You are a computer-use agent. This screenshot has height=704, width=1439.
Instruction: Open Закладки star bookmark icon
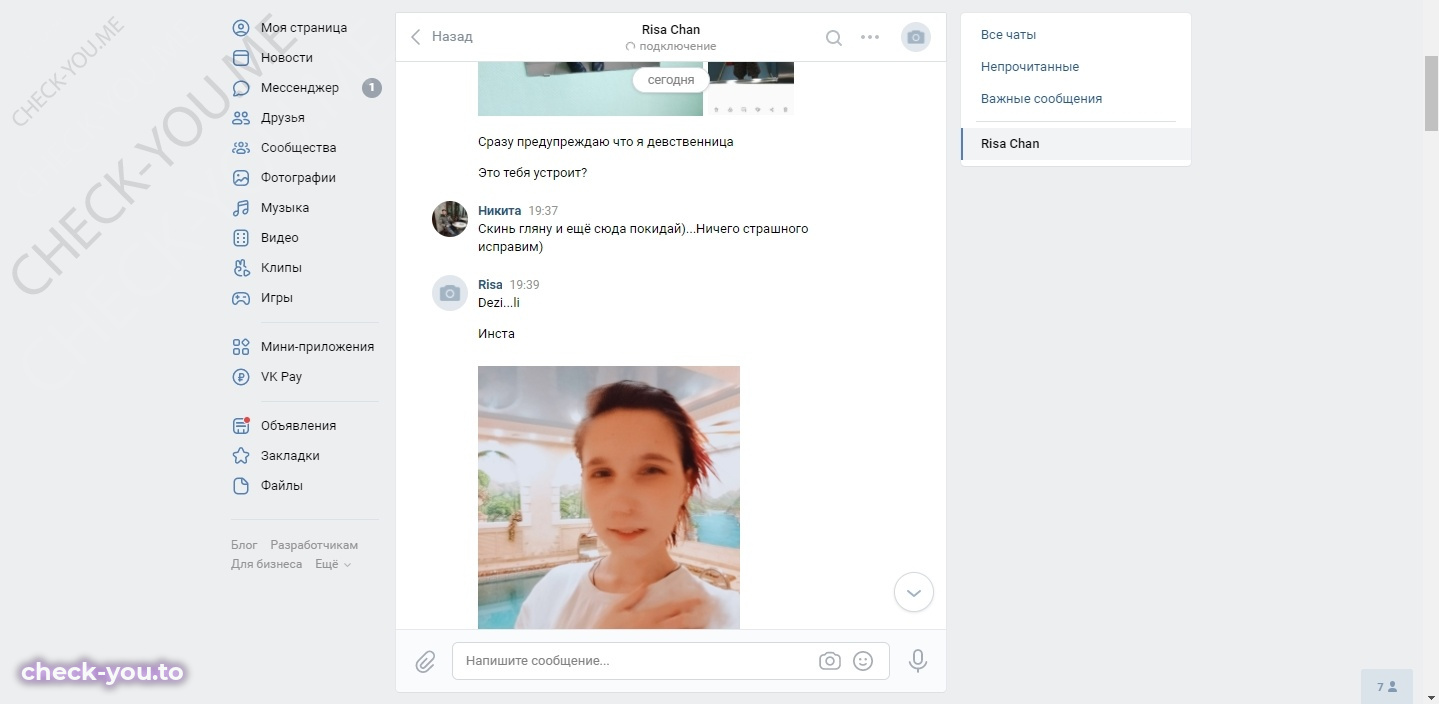point(241,456)
